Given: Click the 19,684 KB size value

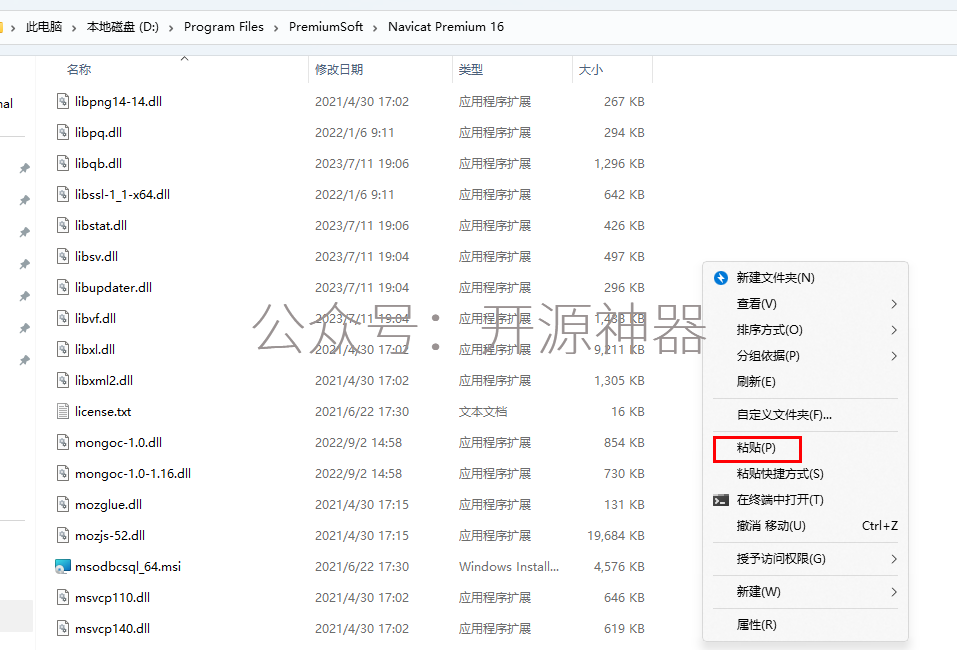Looking at the screenshot, I should click(x=616, y=536).
